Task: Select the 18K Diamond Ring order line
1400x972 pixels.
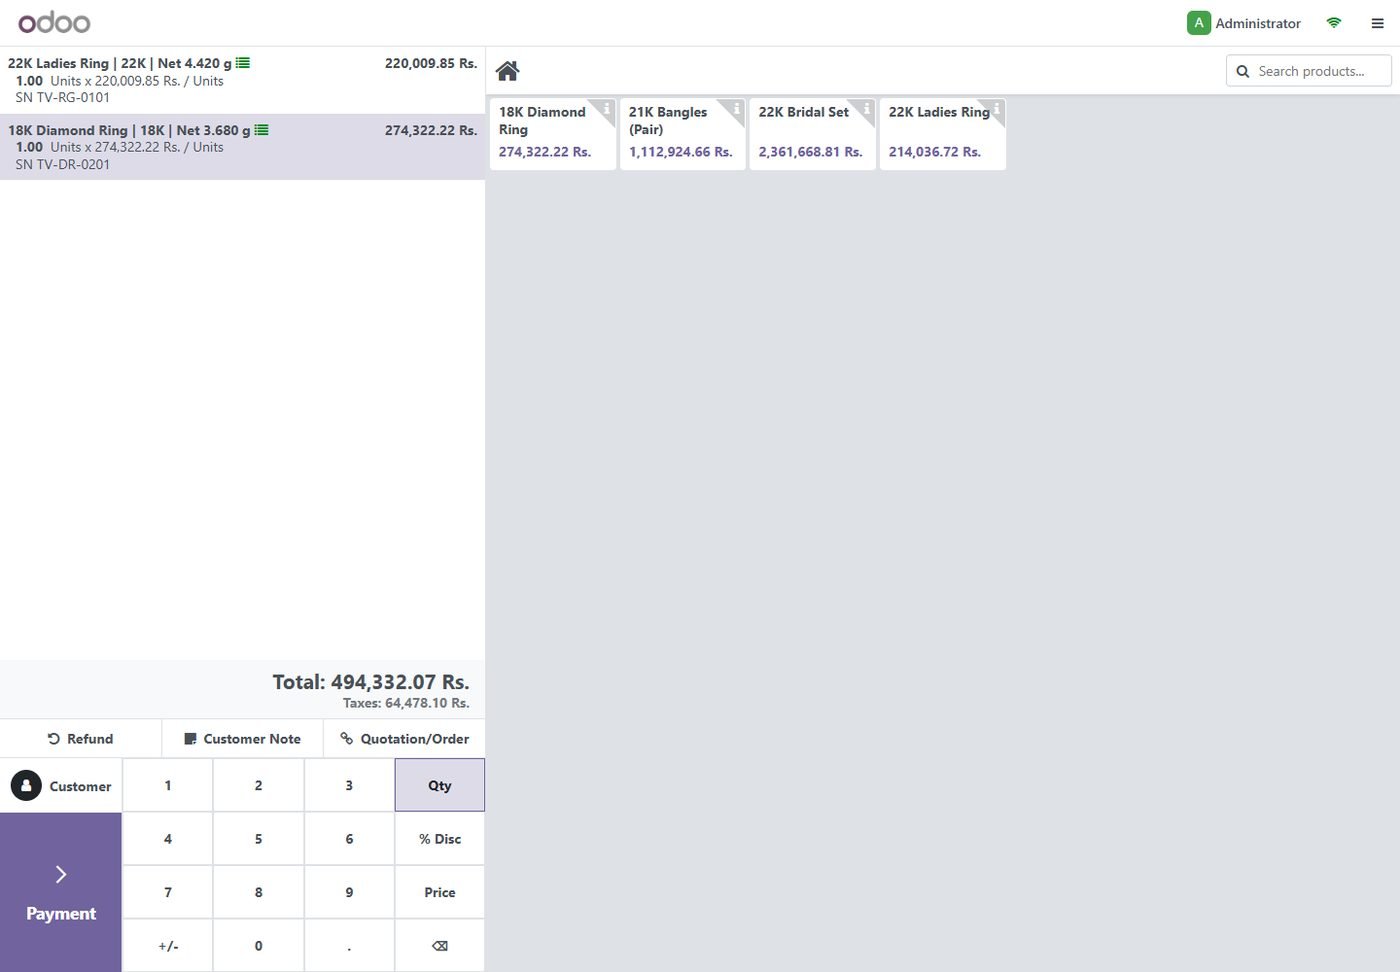Action: click(242, 147)
